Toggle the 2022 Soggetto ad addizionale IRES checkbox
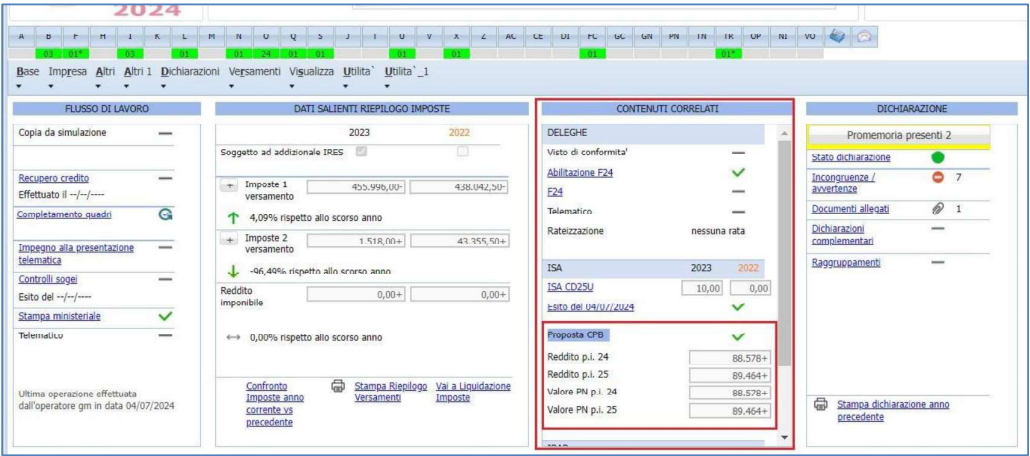 coord(462,151)
